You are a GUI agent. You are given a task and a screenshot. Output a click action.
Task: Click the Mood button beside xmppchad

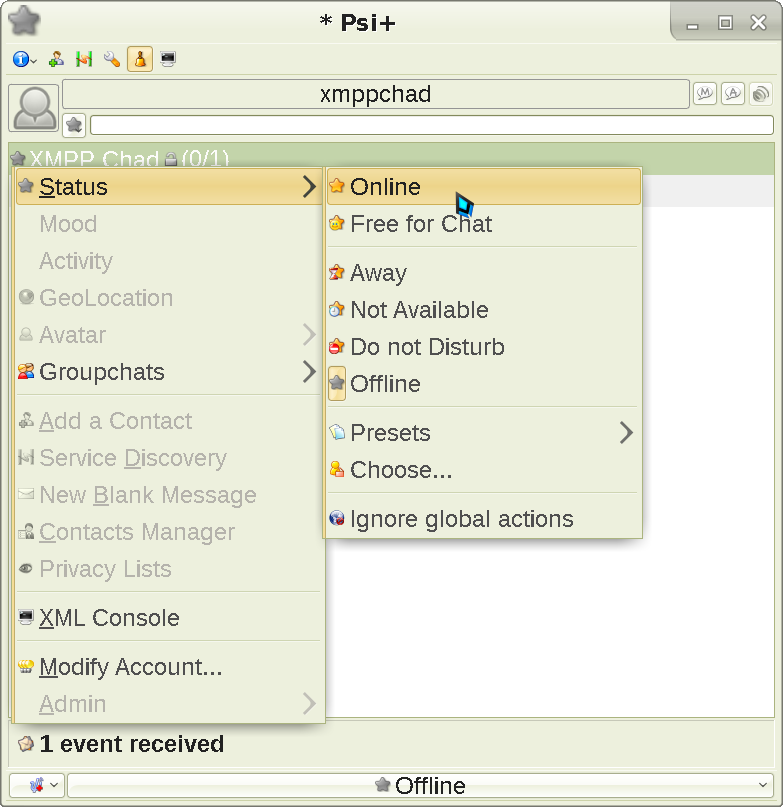705,94
